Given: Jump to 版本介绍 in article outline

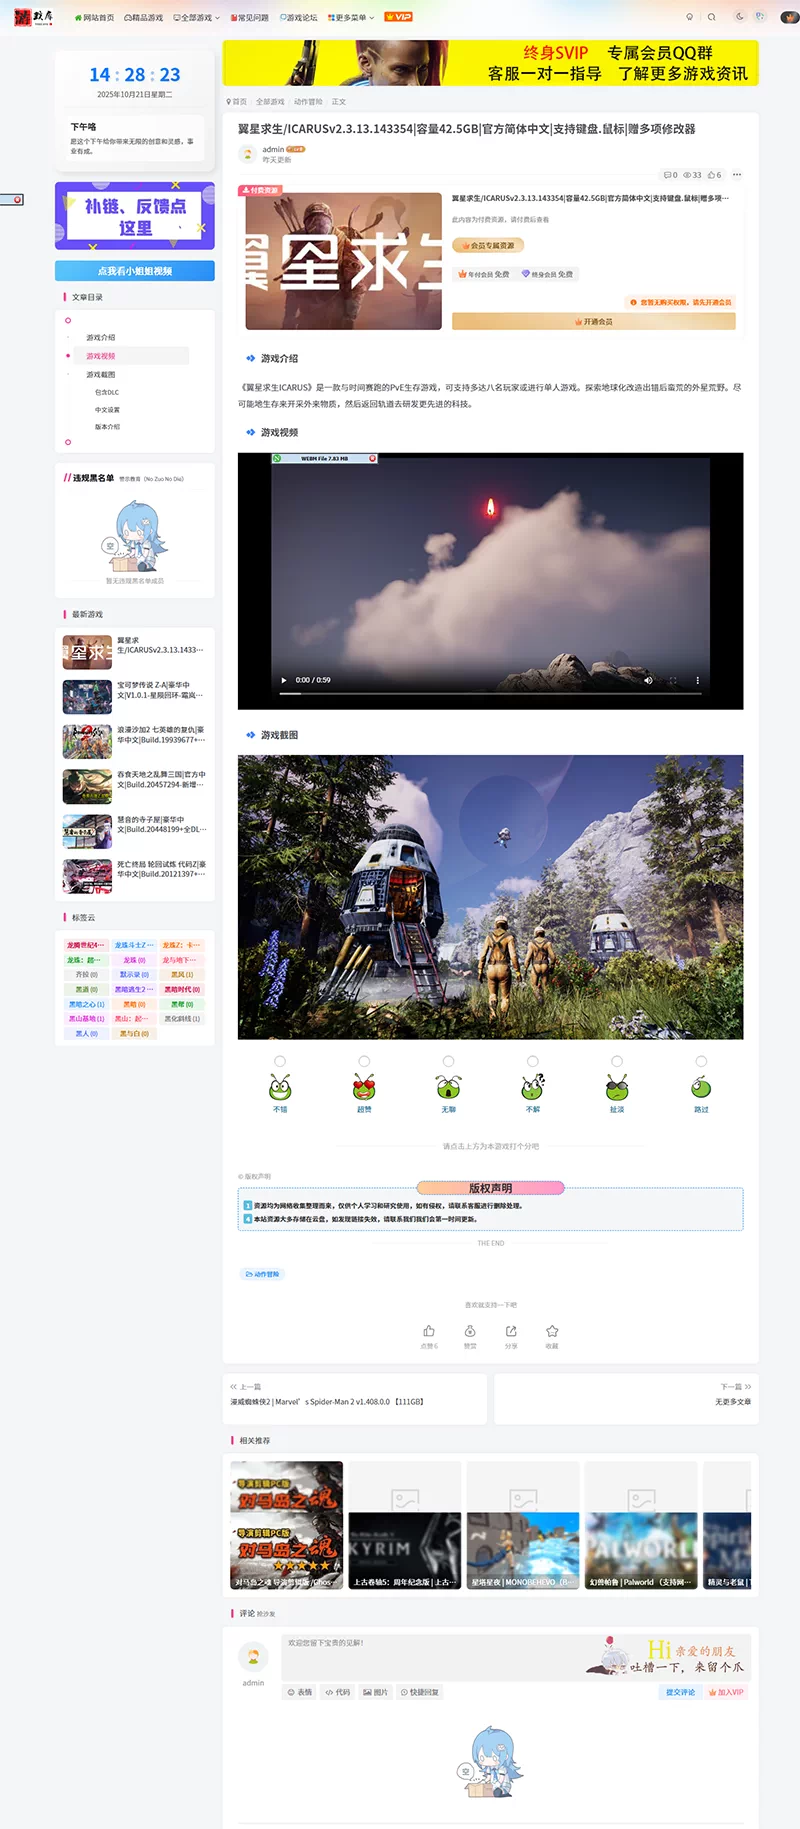Looking at the screenshot, I should (x=107, y=427).
